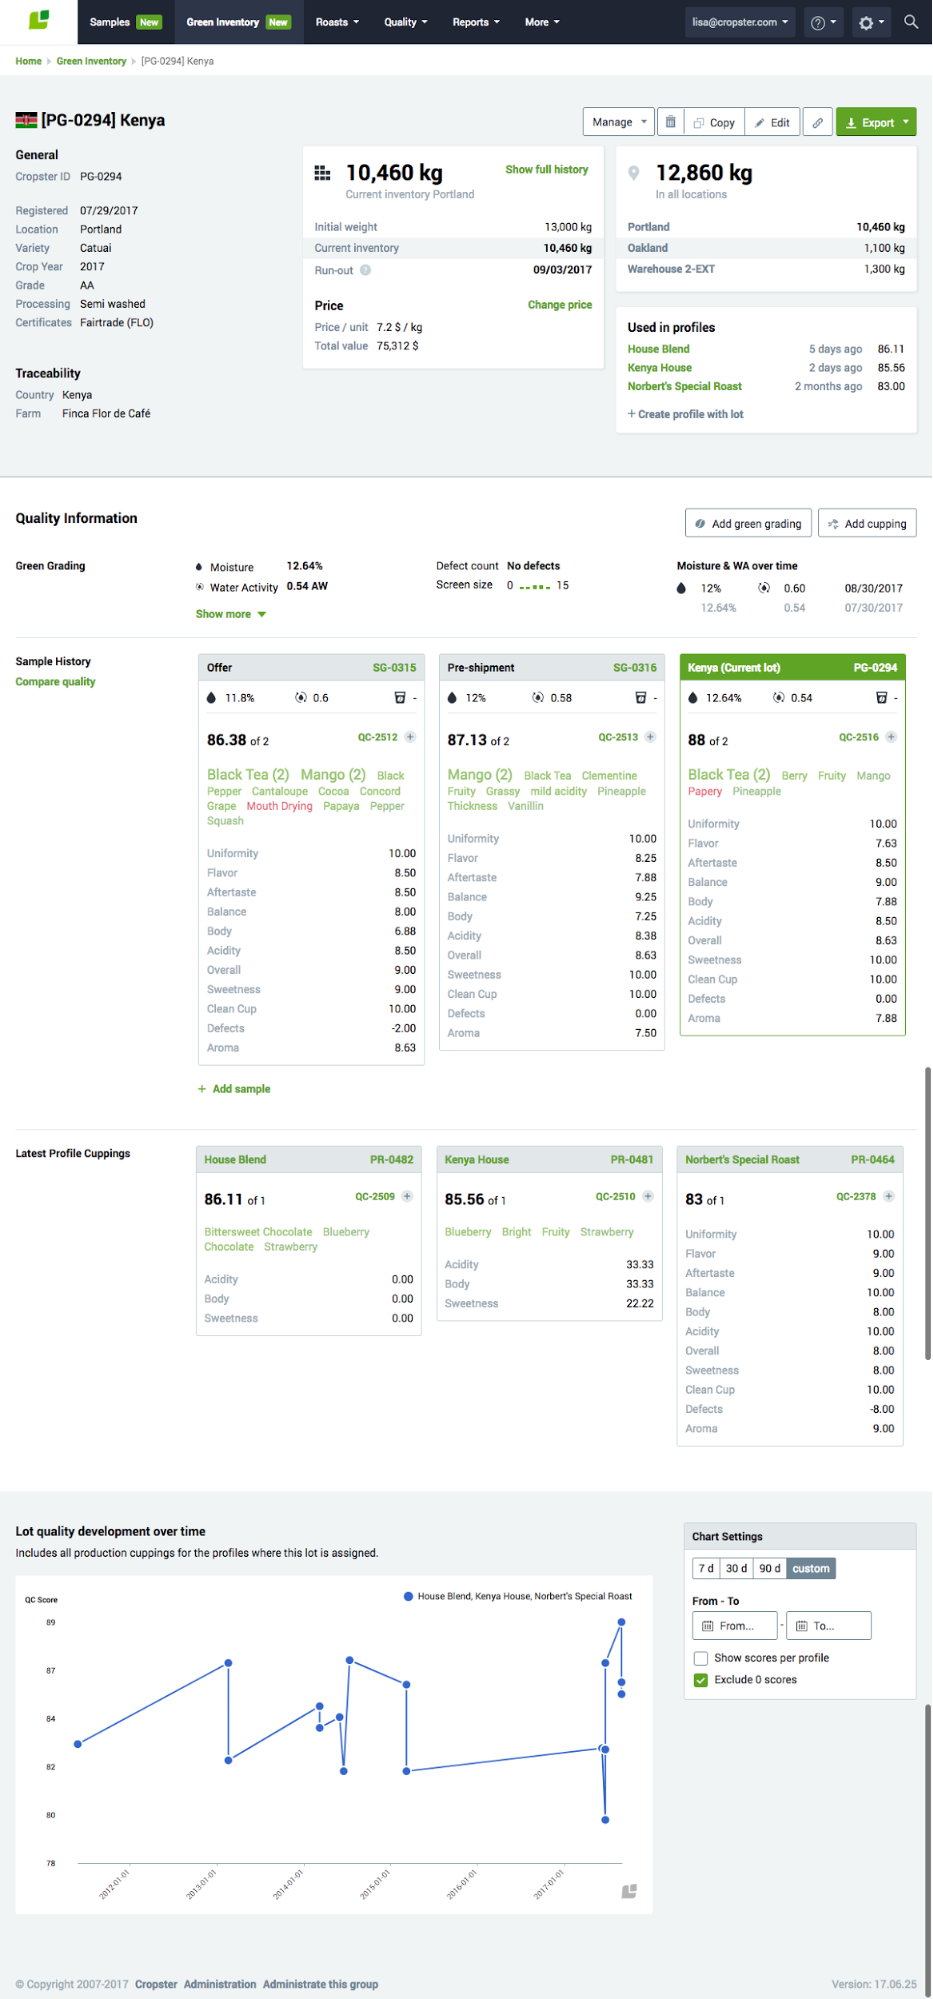This screenshot has height=1999, width=933.
Task: Click the Copy button
Action: pos(715,122)
